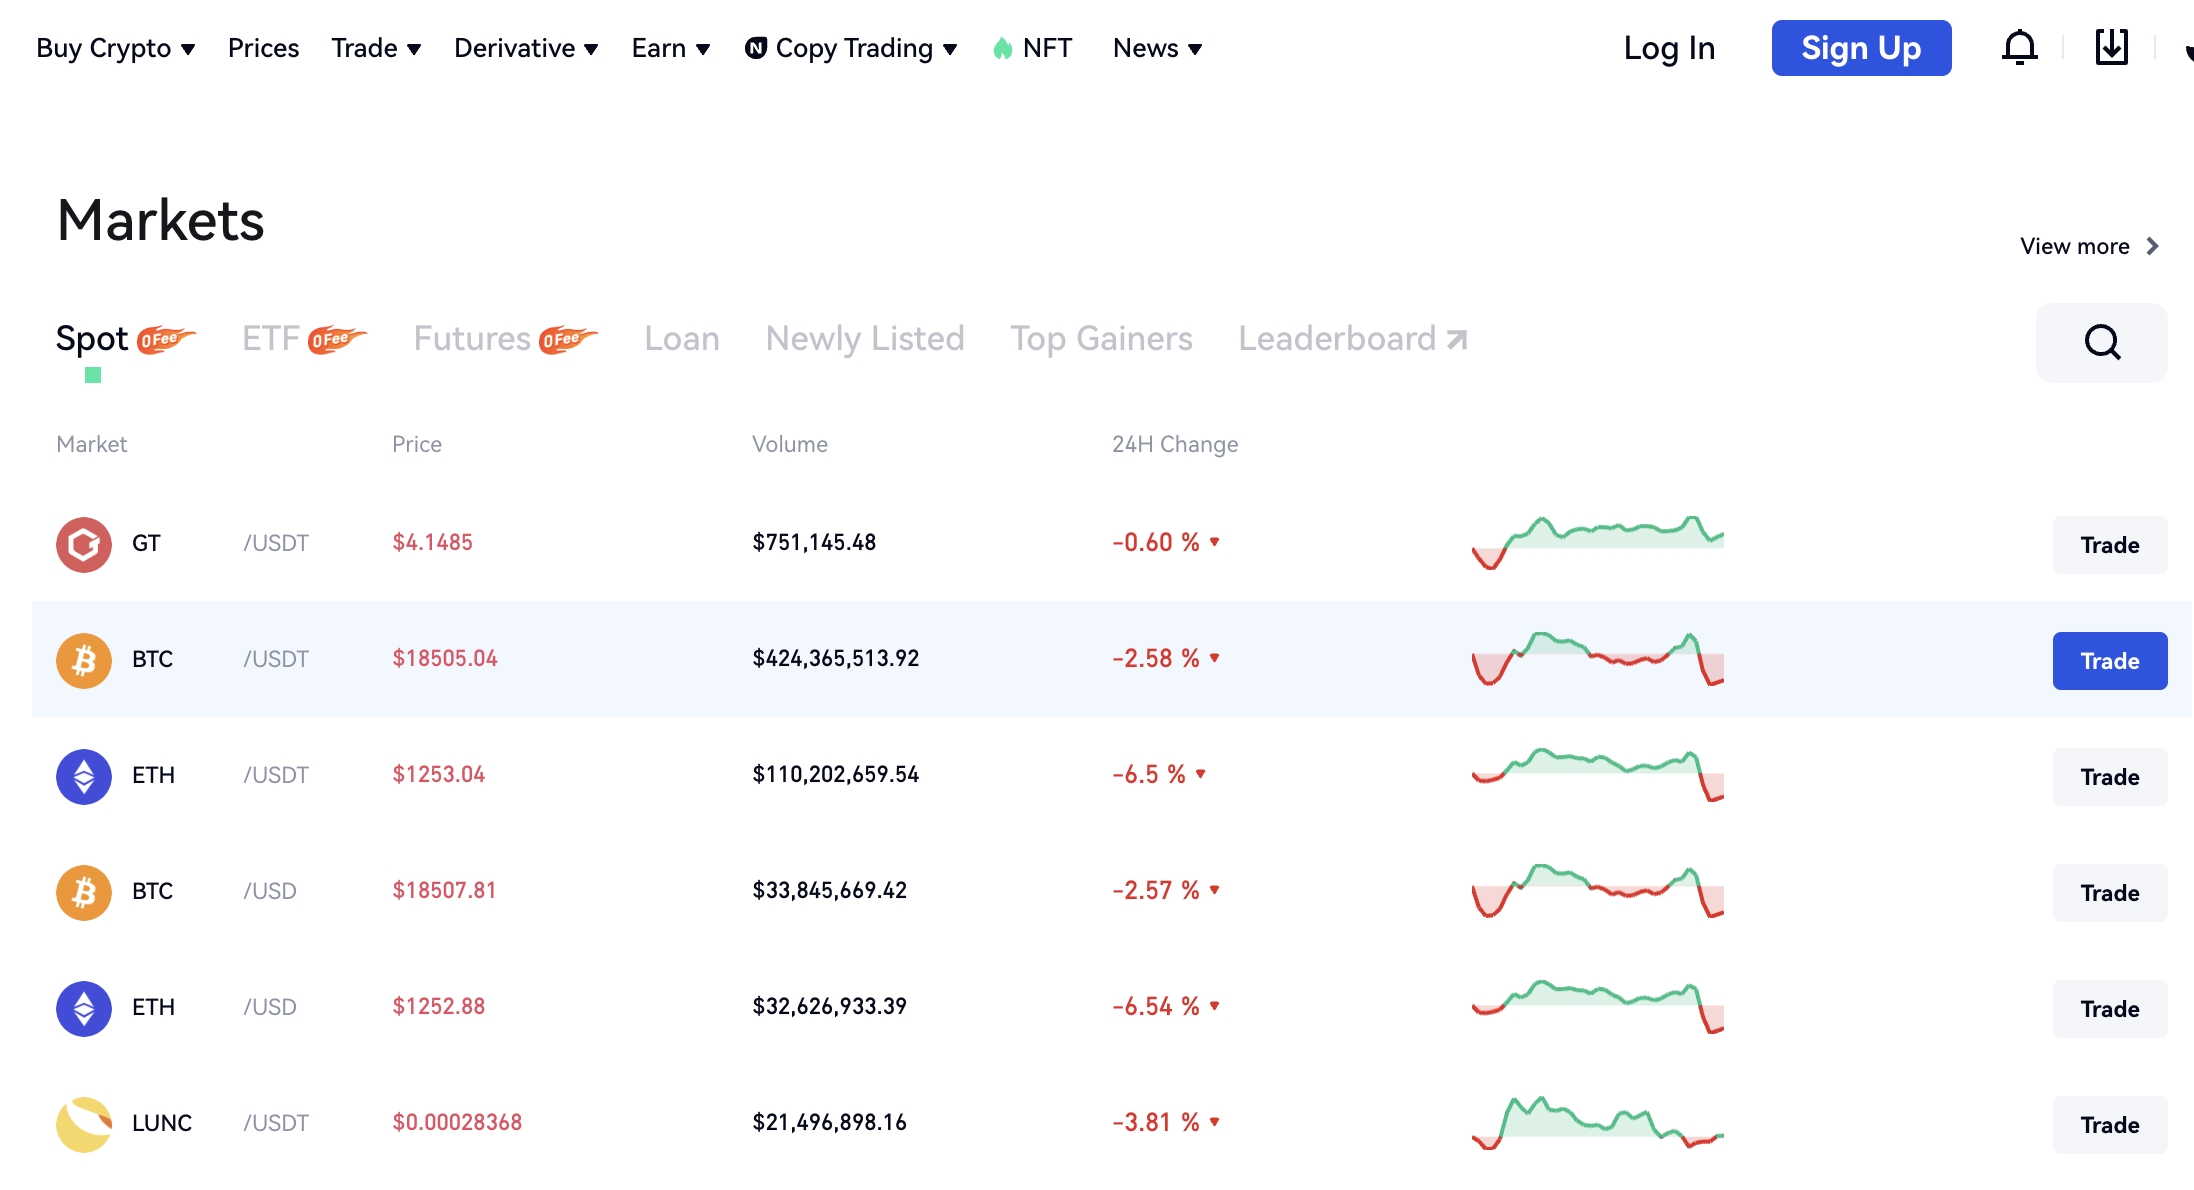The width and height of the screenshot is (2194, 1190).
Task: Click the BTC/USD Bitcoin icon
Action: [85, 891]
